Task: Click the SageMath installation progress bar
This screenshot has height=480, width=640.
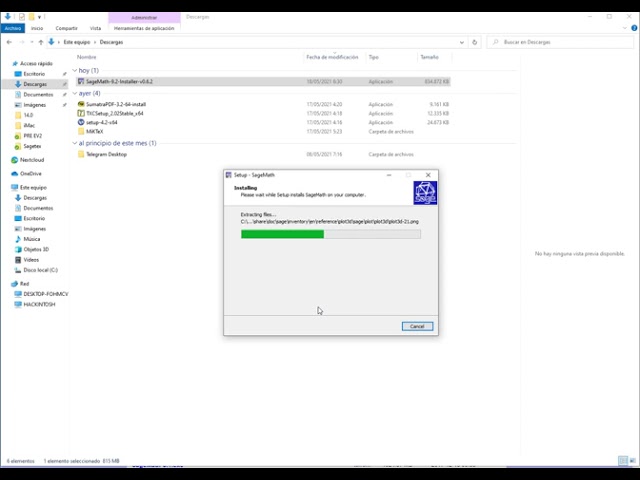Action: coord(331,234)
